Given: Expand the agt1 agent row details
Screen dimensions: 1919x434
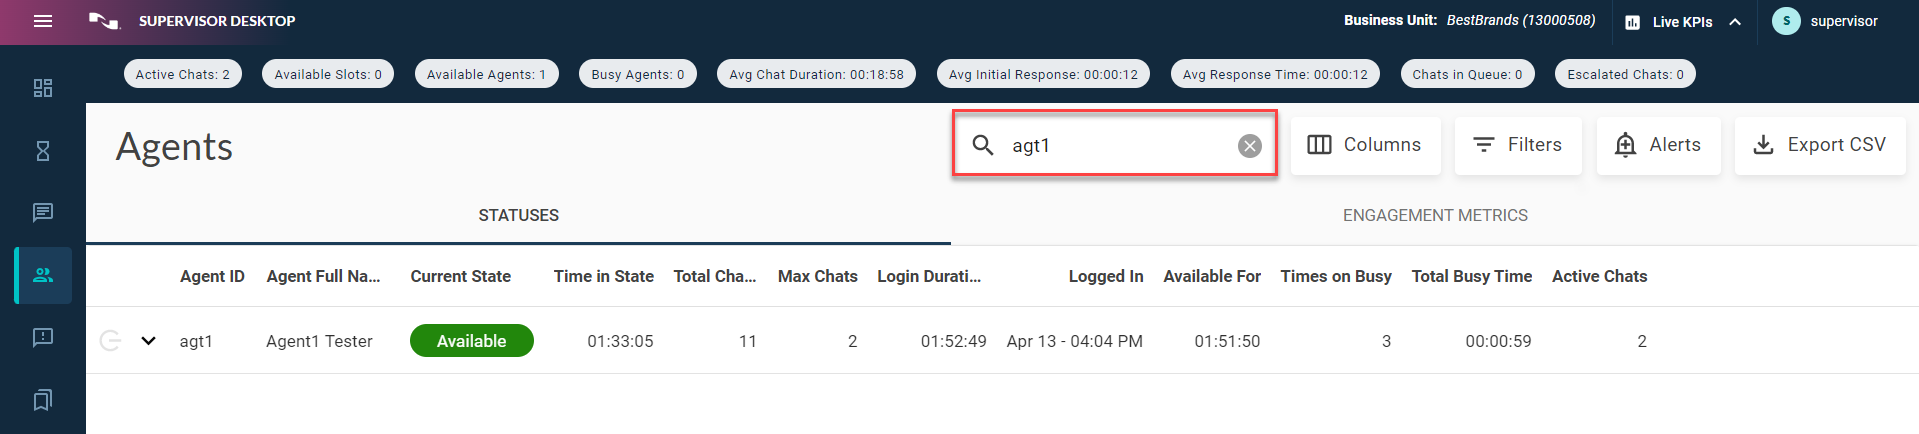Looking at the screenshot, I should click(149, 341).
